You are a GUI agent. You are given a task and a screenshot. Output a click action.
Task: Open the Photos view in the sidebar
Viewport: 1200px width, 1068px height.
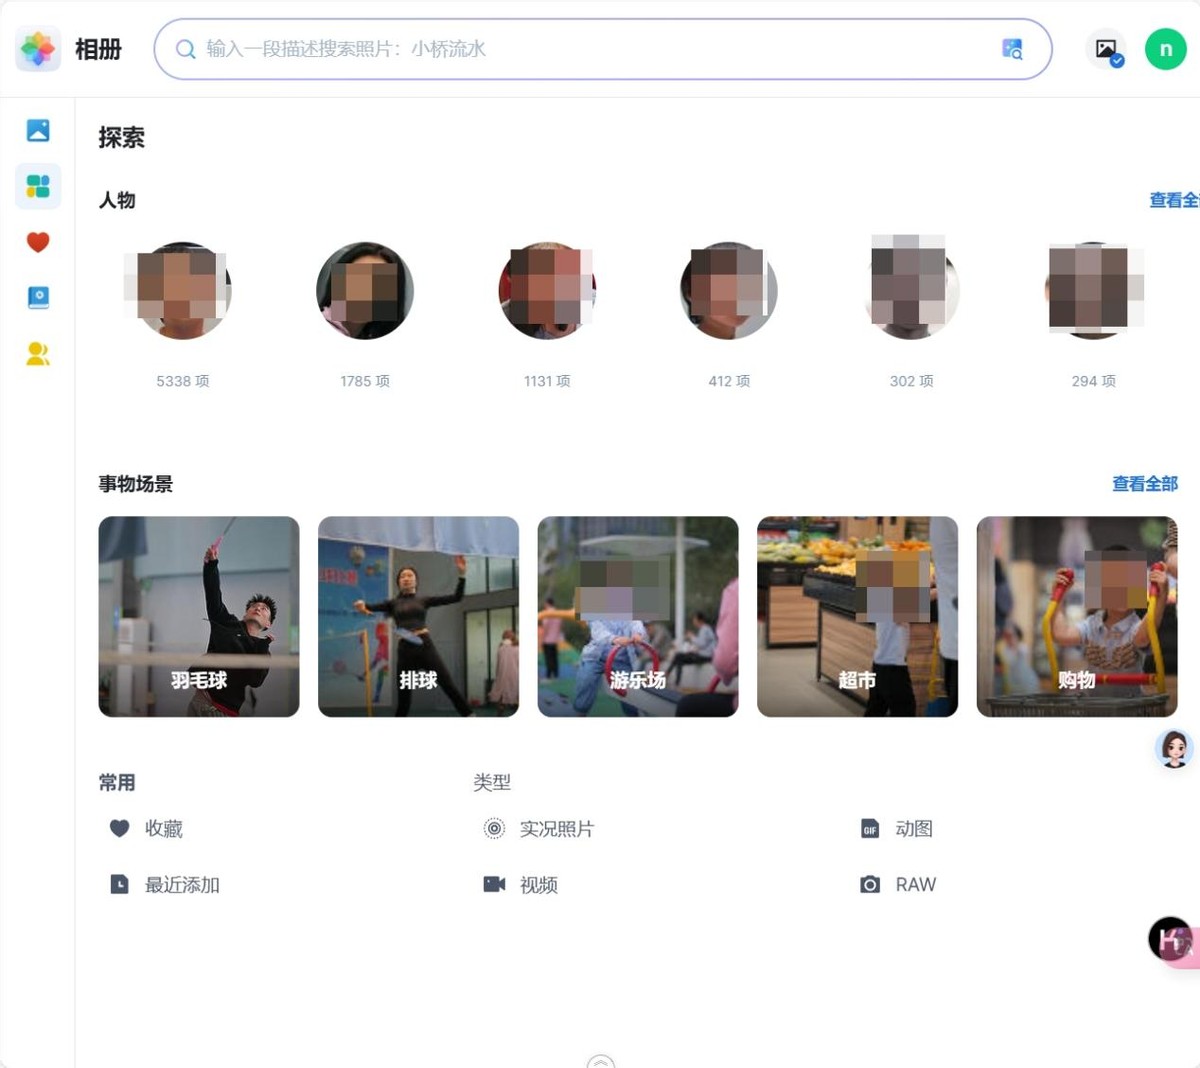38,130
